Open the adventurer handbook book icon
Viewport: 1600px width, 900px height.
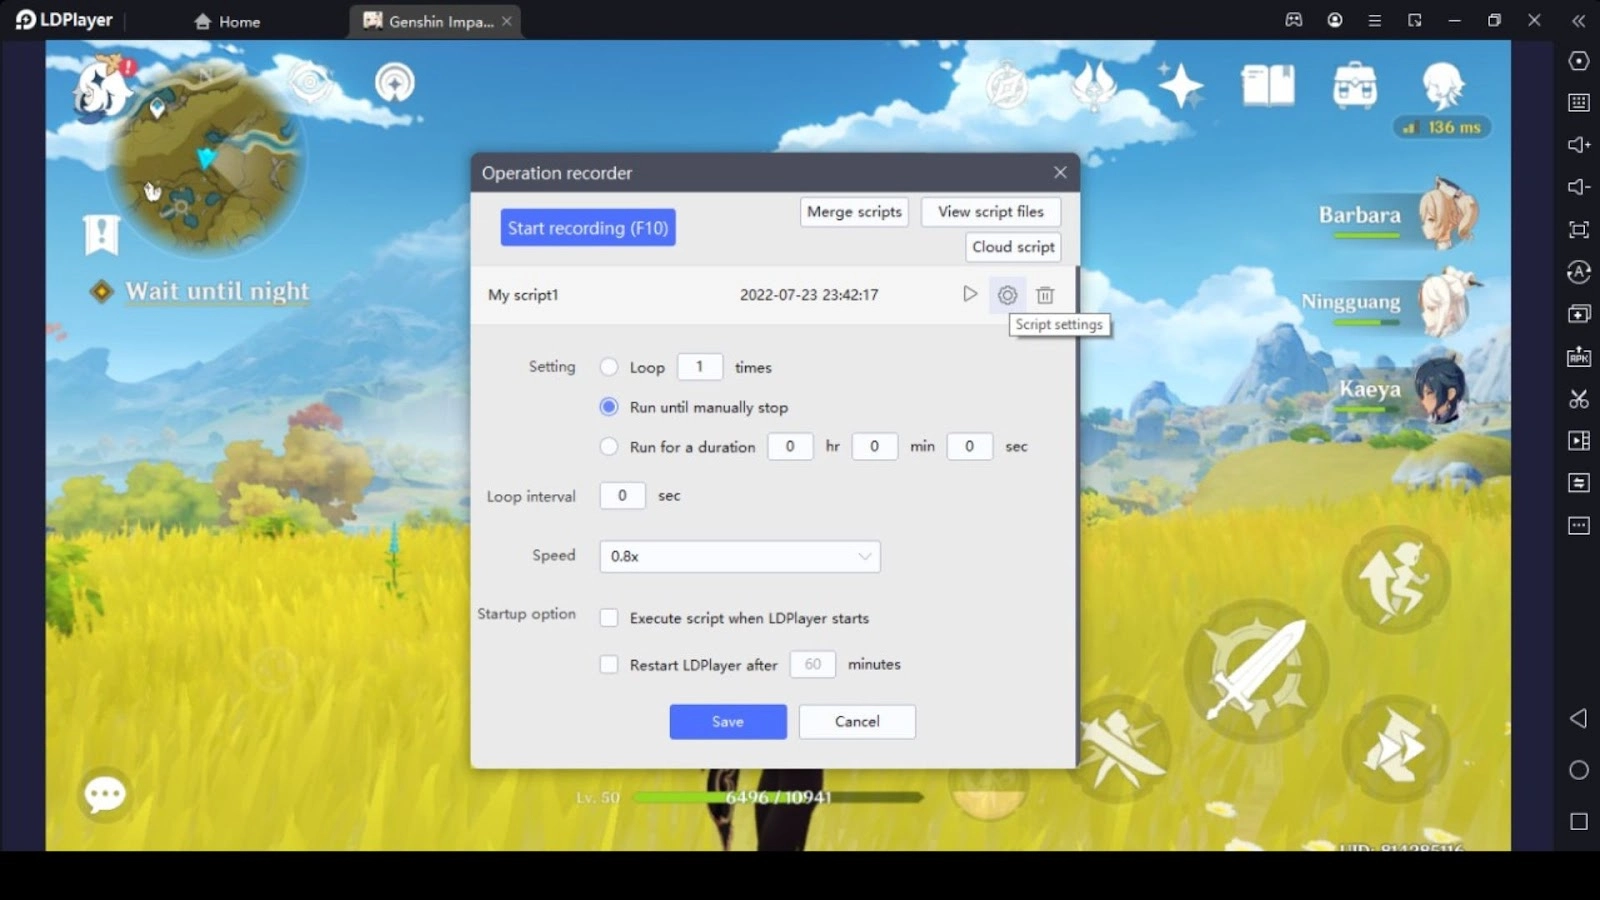click(x=1268, y=86)
